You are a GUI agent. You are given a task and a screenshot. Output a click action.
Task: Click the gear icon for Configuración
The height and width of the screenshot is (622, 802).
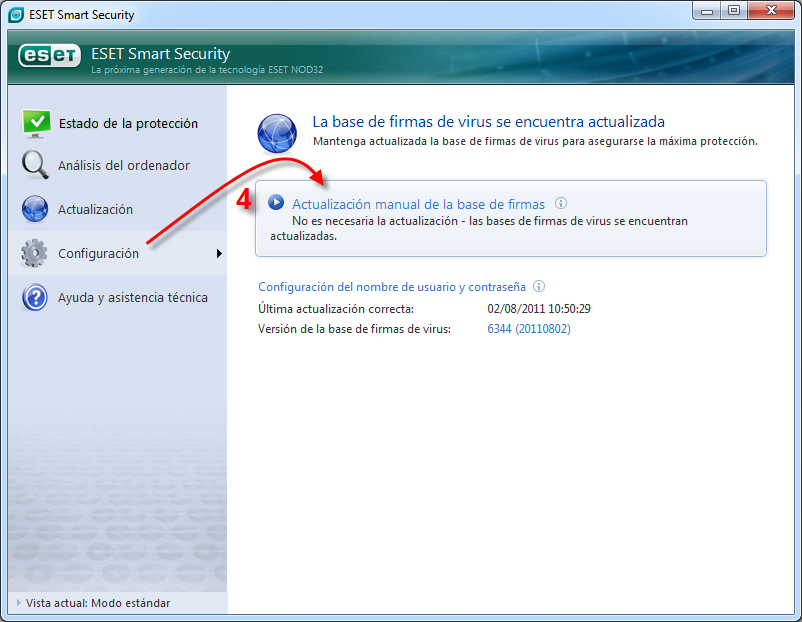pyautogui.click(x=35, y=253)
